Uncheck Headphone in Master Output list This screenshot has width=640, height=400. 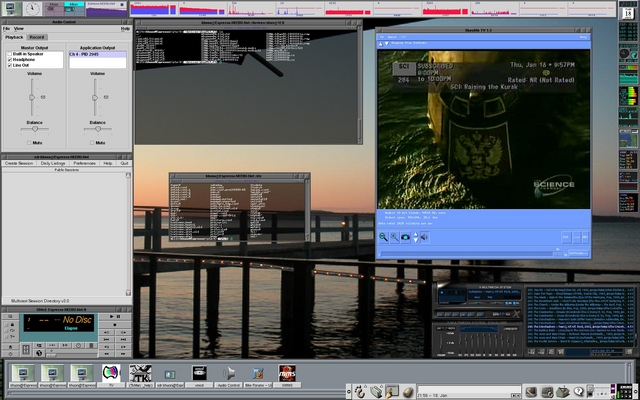pos(10,60)
